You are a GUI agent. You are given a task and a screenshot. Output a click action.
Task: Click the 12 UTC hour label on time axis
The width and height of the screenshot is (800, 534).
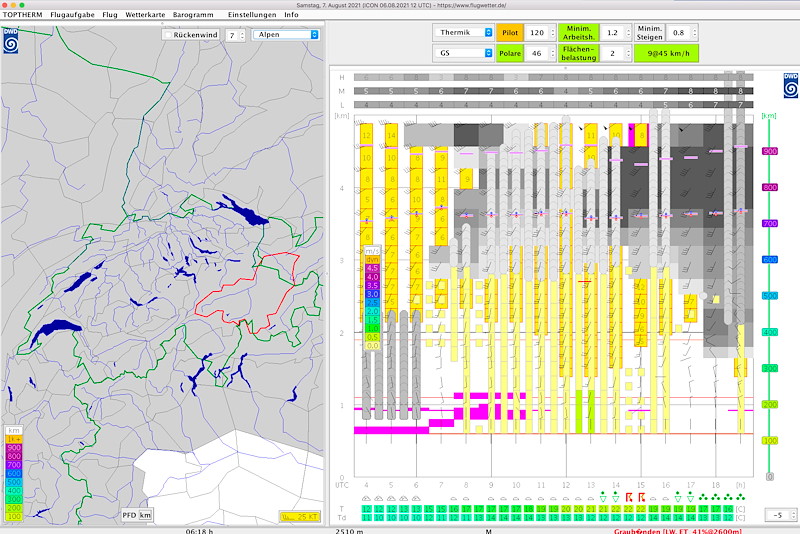click(x=566, y=485)
